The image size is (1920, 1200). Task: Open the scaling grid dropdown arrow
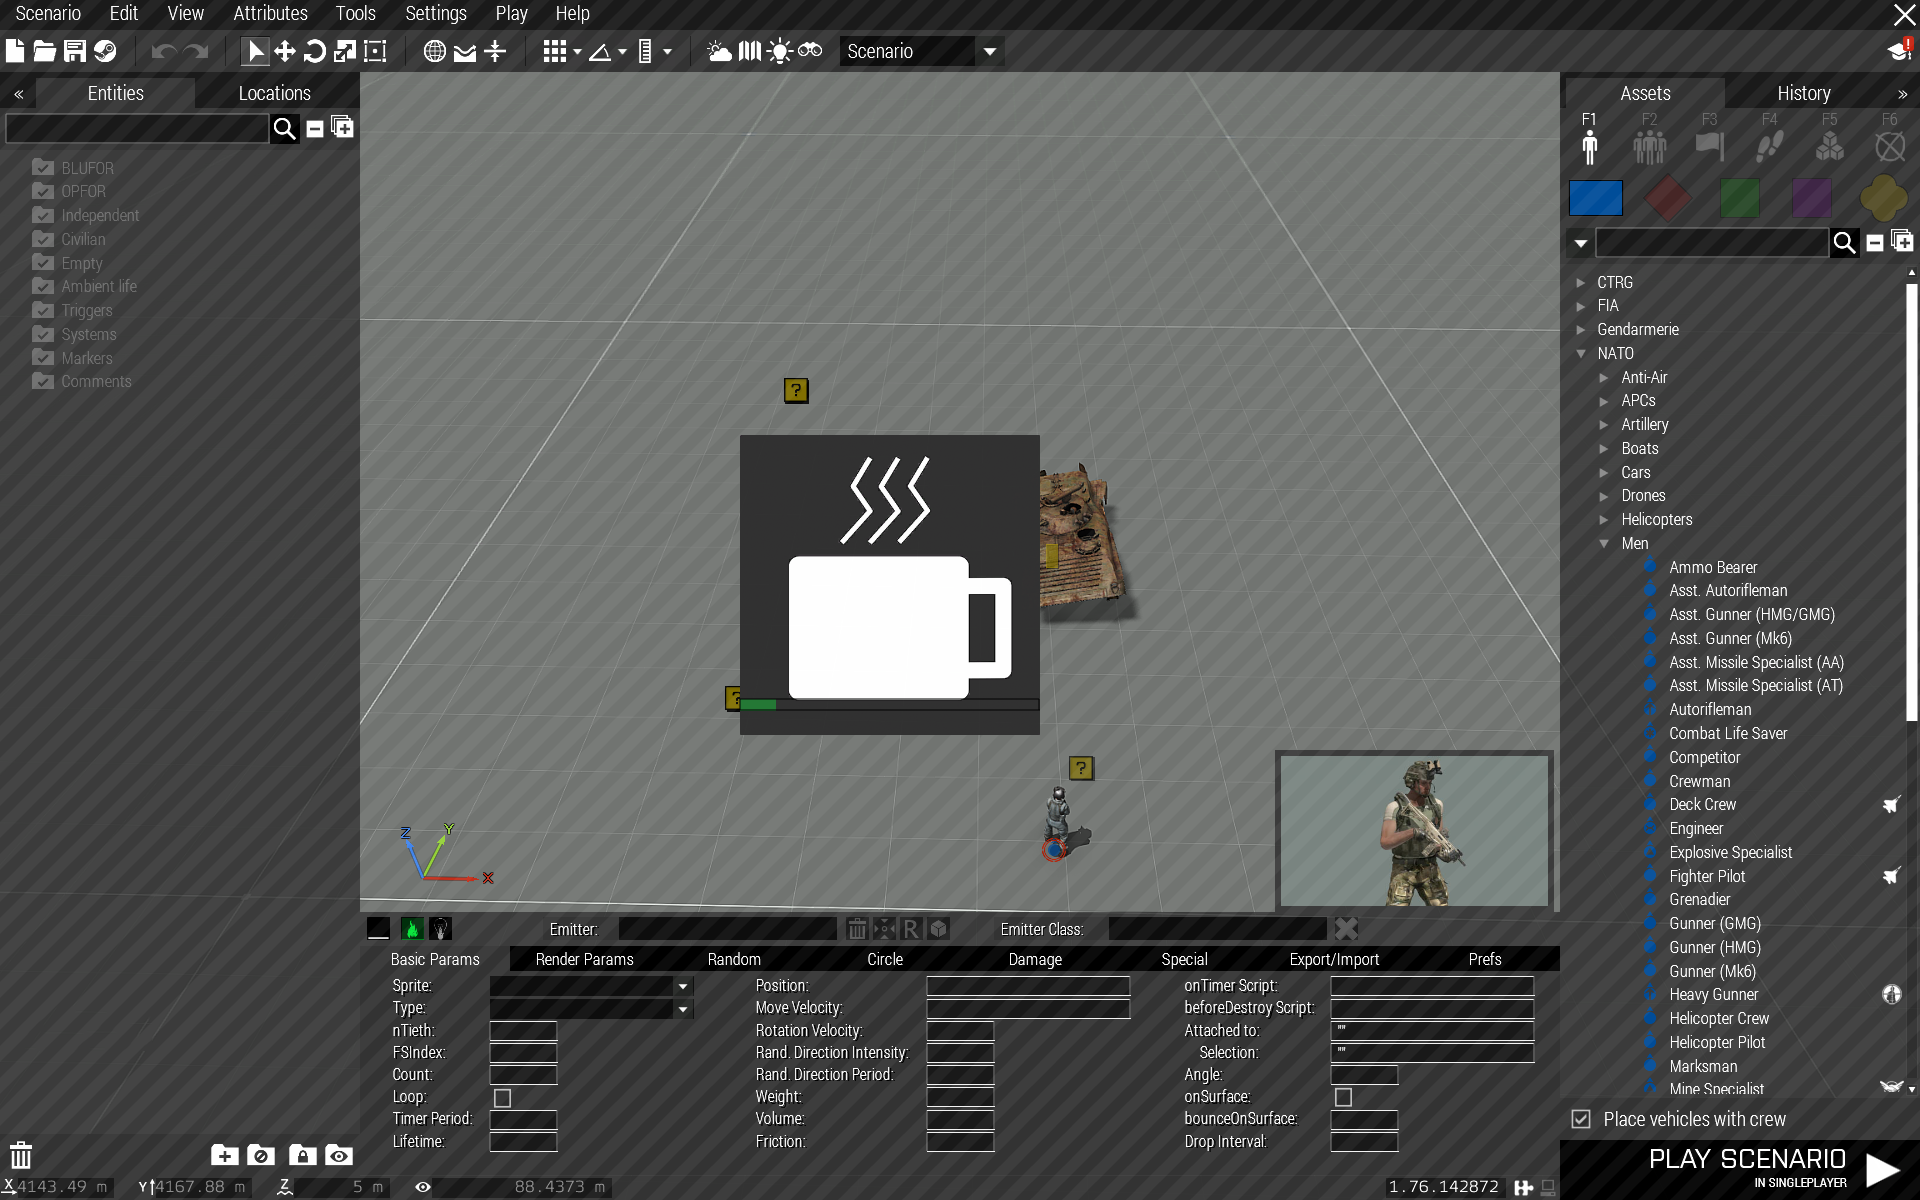pos(667,52)
